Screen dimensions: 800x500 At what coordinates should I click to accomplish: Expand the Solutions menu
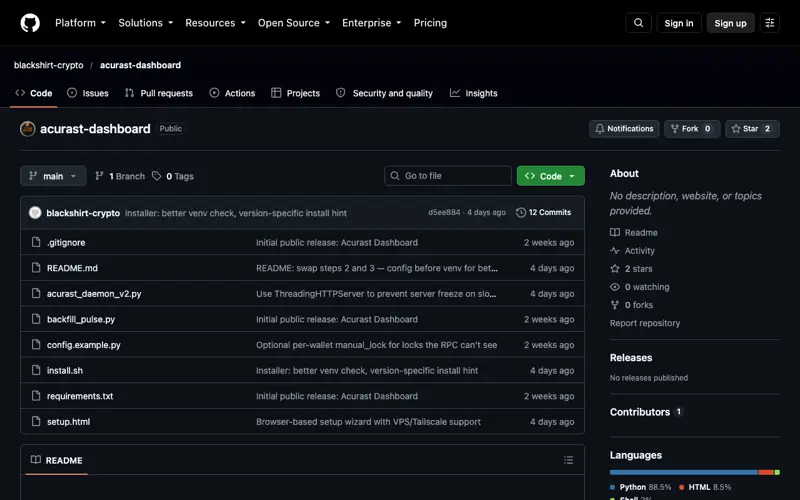point(145,23)
